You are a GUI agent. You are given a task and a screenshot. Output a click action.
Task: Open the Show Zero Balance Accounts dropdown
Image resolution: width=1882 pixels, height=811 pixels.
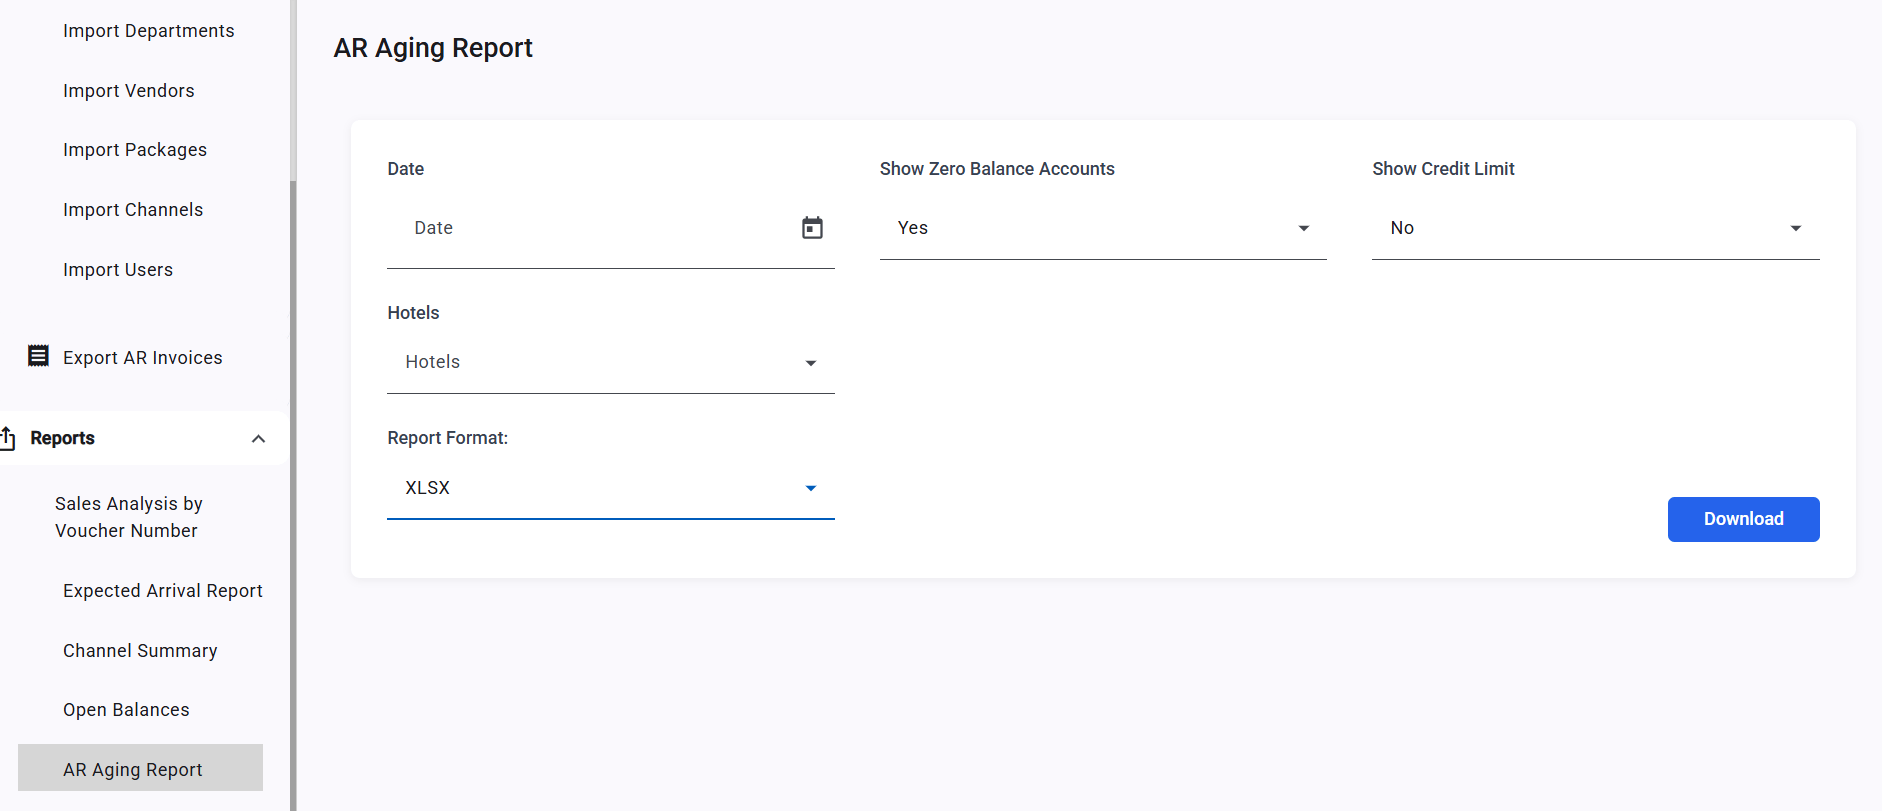tap(1103, 228)
